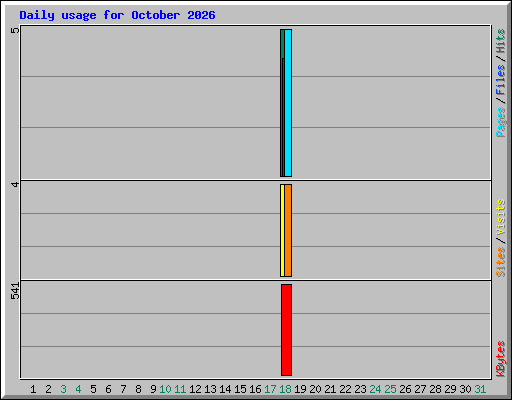Click day label '1' on the x-axis
Viewport: 512px width, 400px height.
tap(33, 389)
